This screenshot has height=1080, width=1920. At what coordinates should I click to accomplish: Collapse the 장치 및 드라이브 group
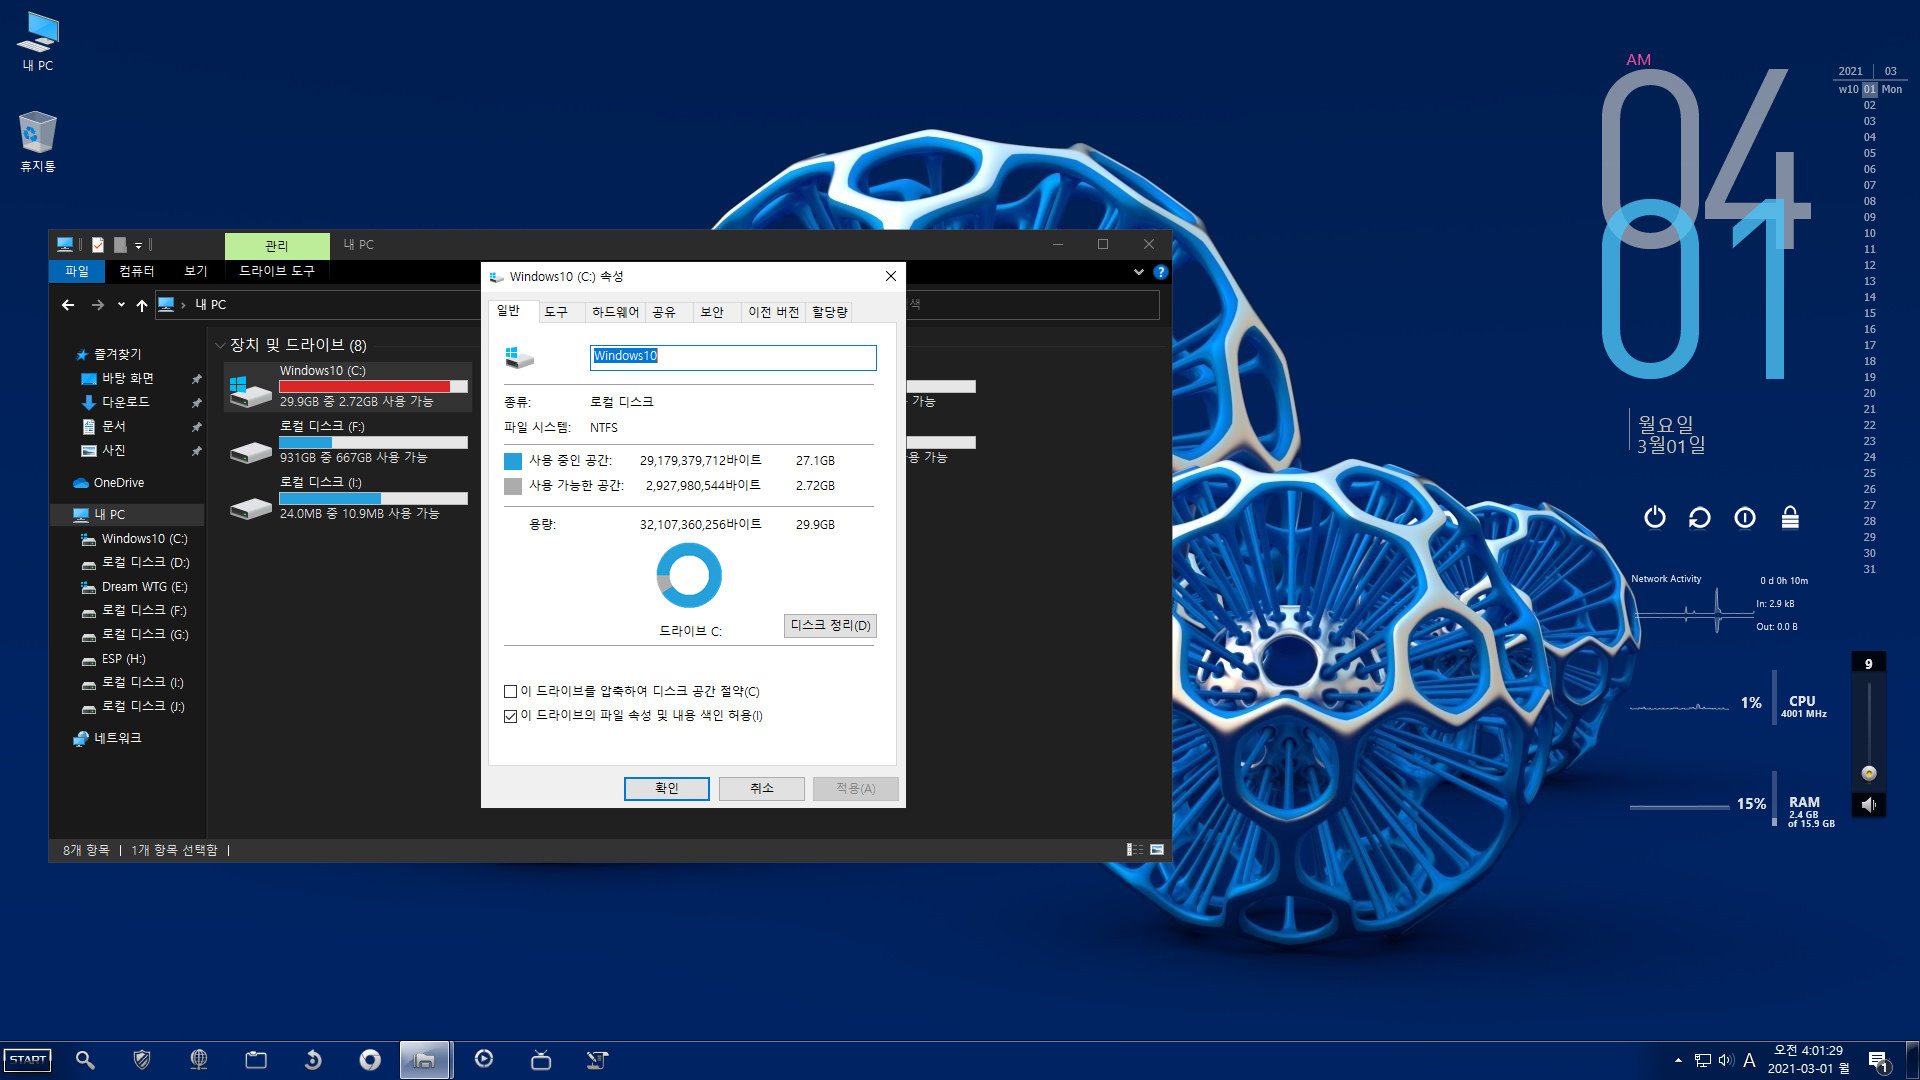tap(220, 346)
